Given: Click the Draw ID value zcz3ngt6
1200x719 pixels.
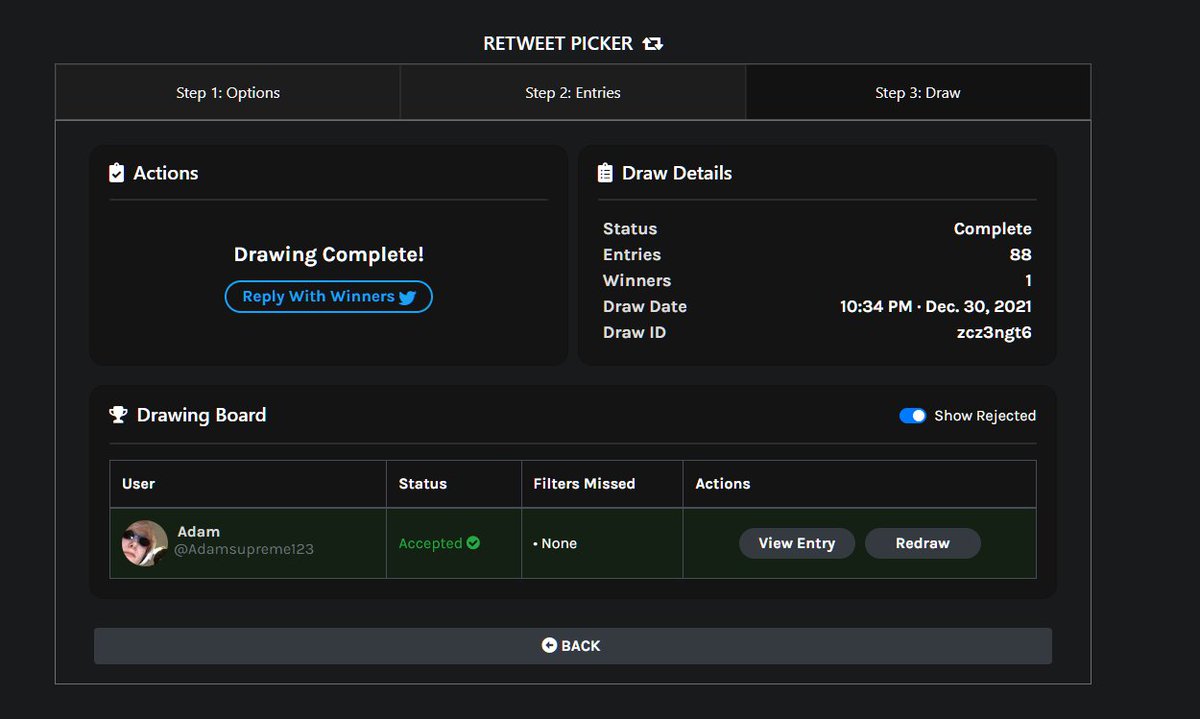Looking at the screenshot, I should tap(994, 332).
